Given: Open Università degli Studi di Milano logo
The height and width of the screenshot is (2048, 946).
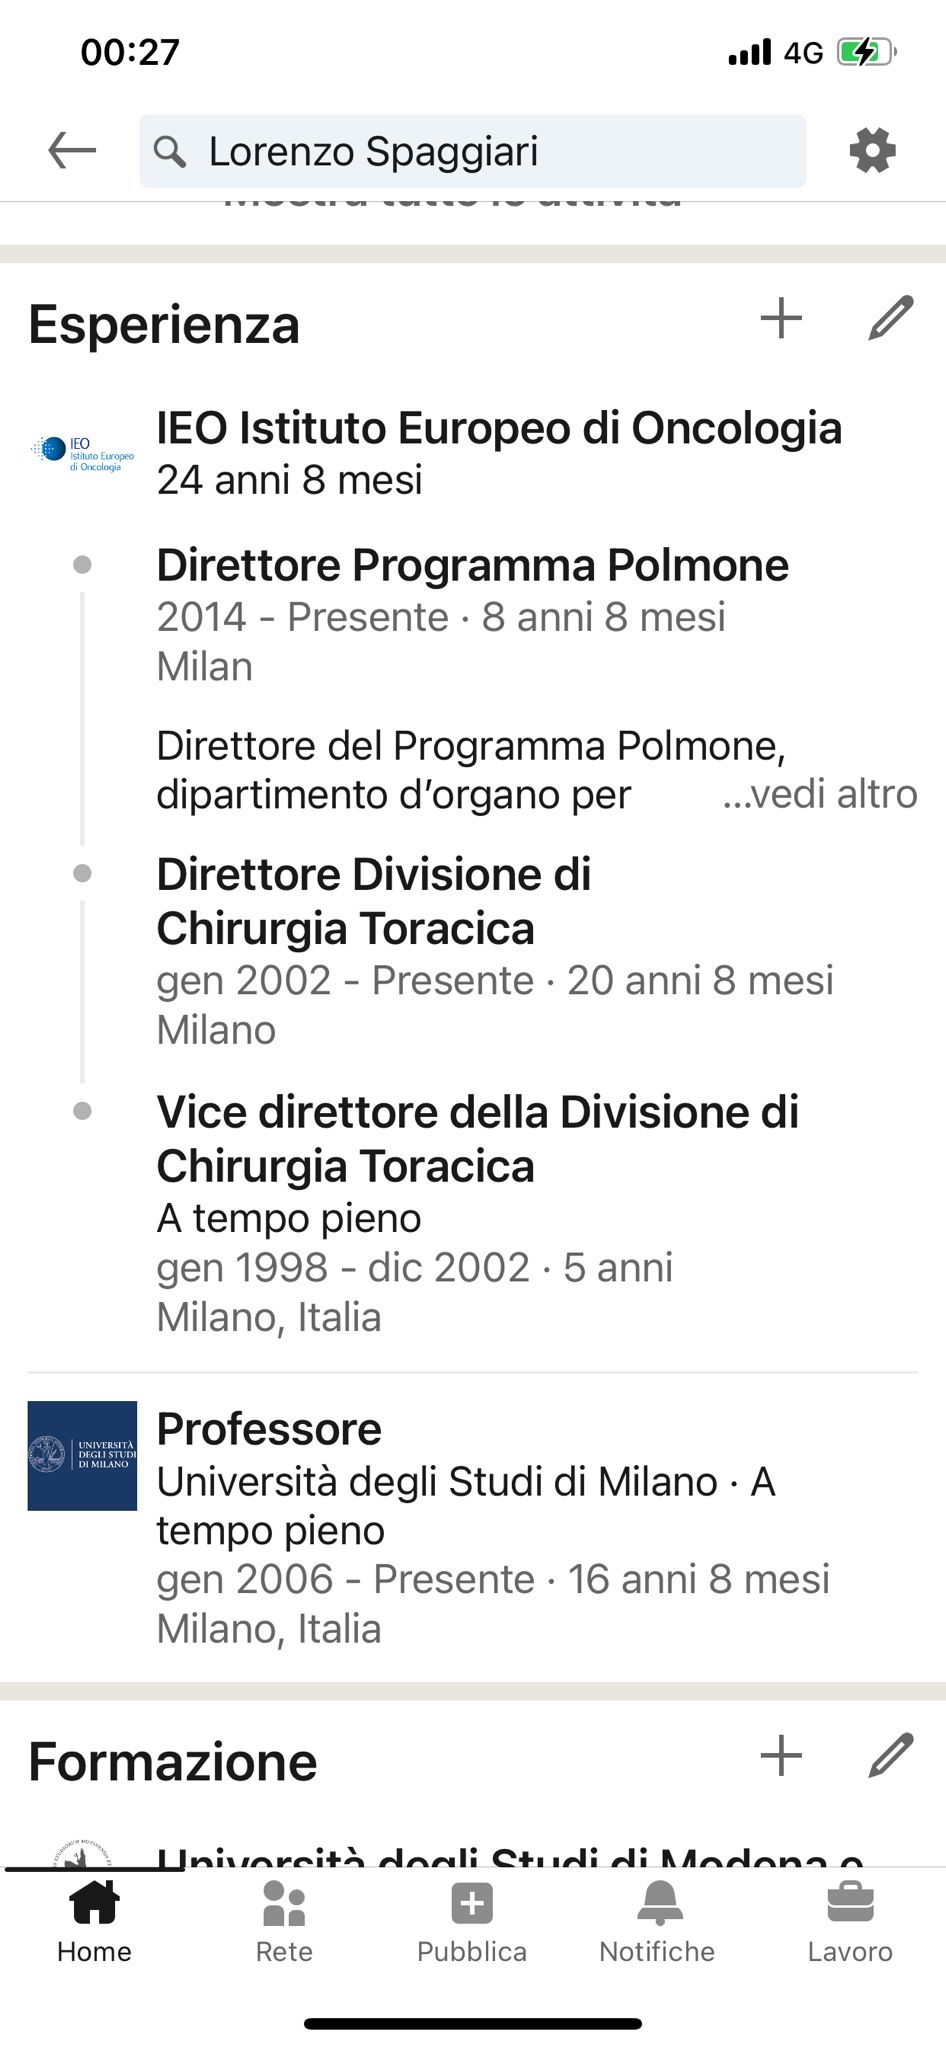Looking at the screenshot, I should click(82, 1455).
